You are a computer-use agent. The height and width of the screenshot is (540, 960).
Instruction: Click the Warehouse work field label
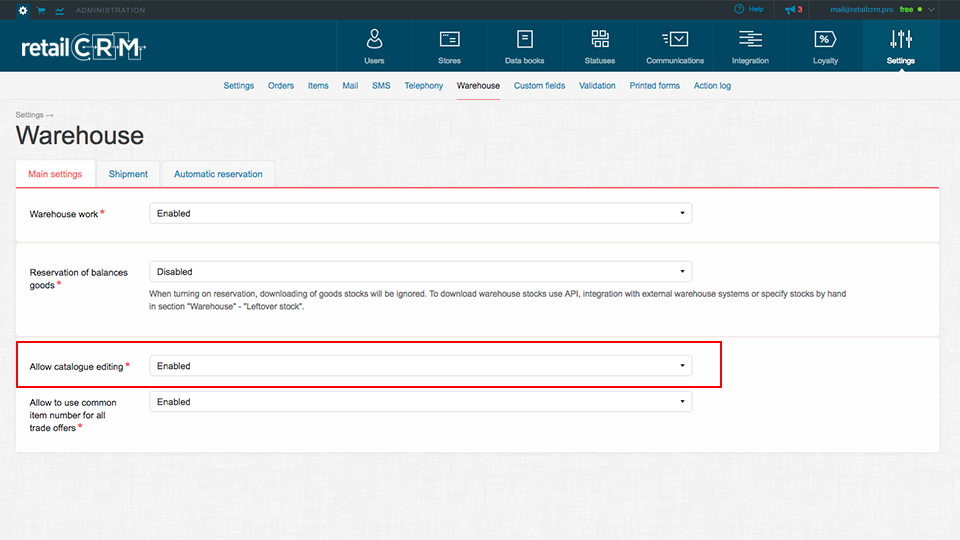click(x=64, y=214)
